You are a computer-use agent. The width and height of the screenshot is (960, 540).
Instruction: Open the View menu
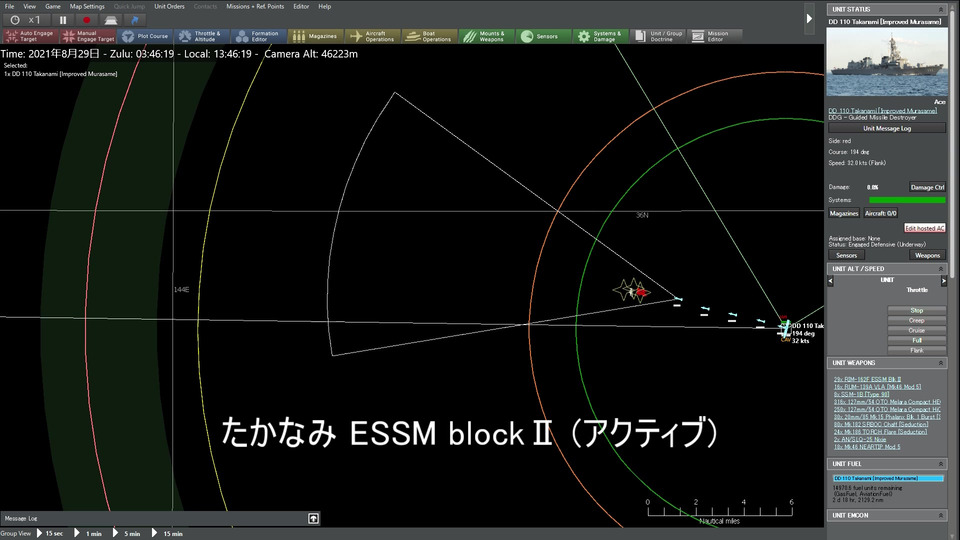[29, 6]
